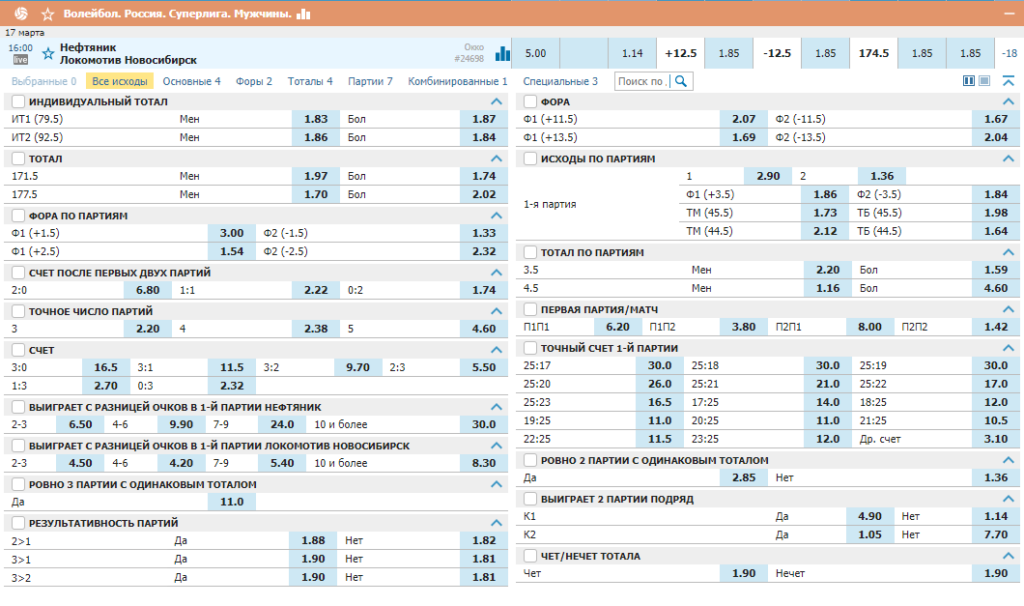The image size is (1024, 606).
Task: Tick the ФОРА ПО ПАРТИЯМ checkbox
Action: 18,215
